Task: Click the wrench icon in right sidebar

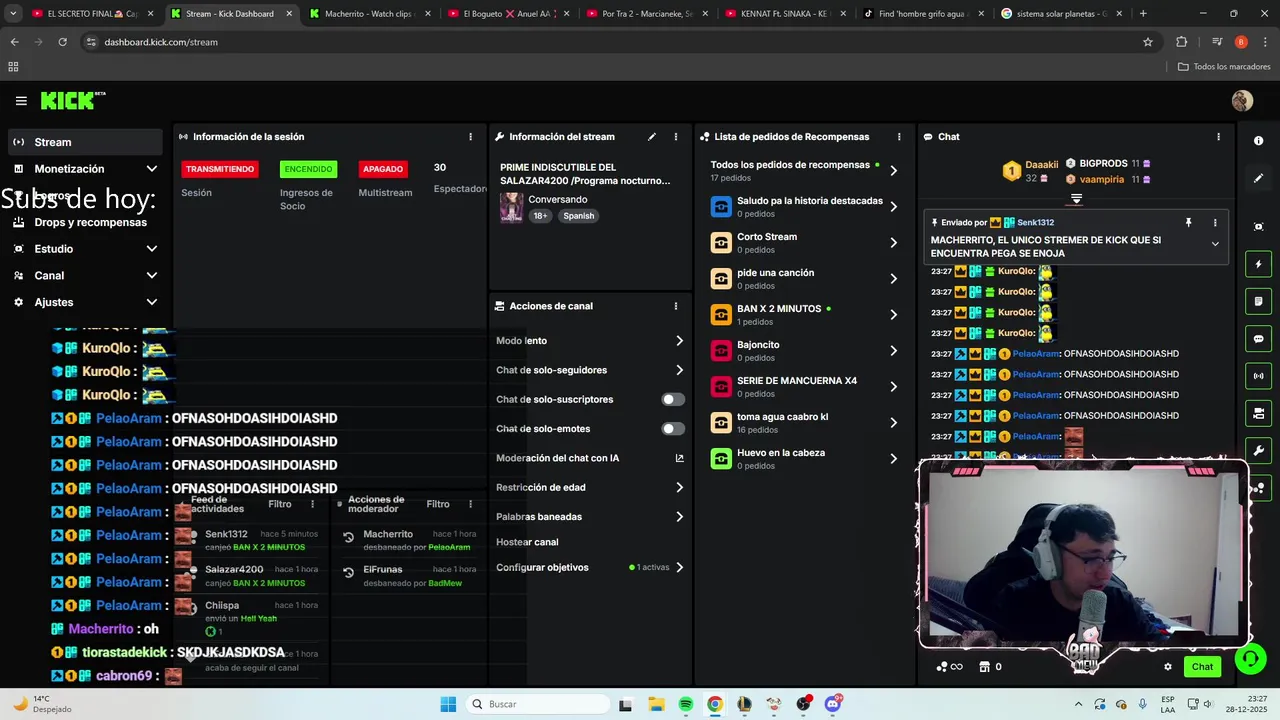Action: [1258, 451]
